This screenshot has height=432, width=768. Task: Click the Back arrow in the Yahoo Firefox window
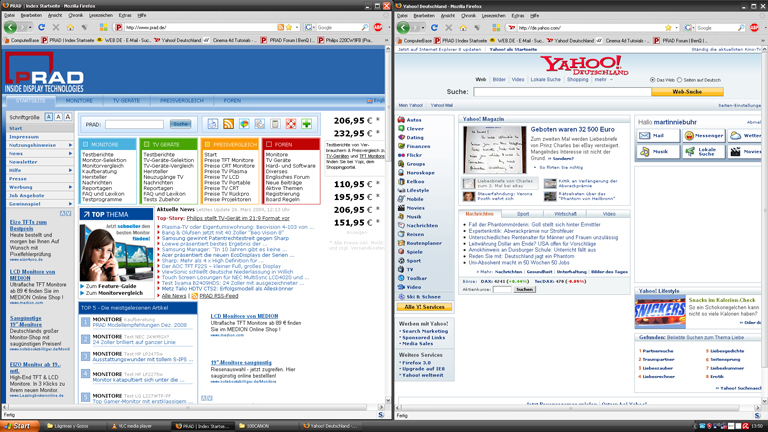(x=403, y=27)
